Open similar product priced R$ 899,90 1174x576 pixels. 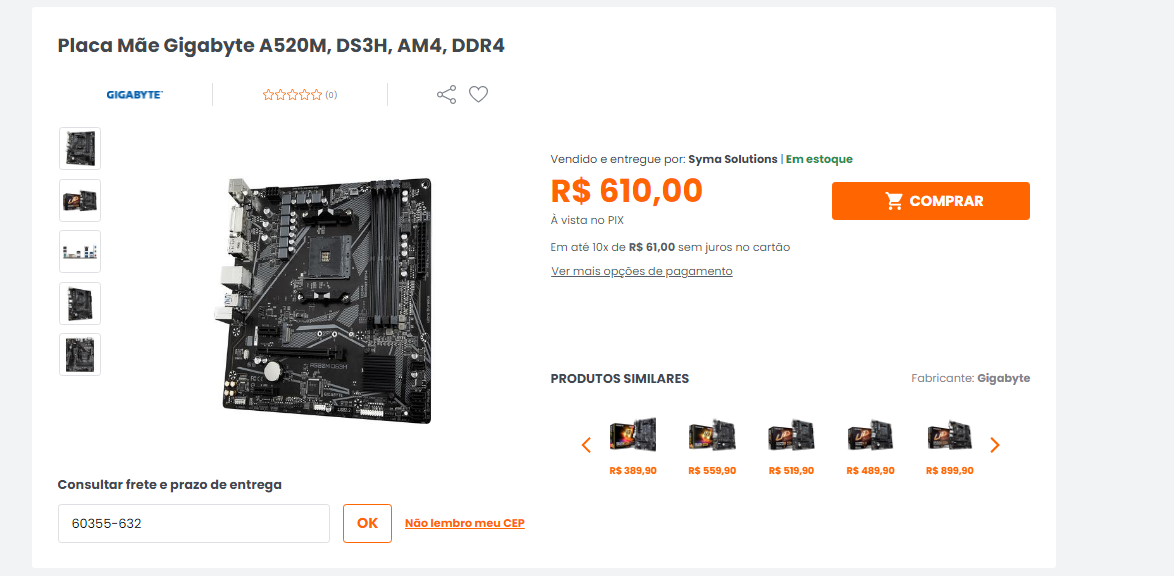click(x=949, y=448)
